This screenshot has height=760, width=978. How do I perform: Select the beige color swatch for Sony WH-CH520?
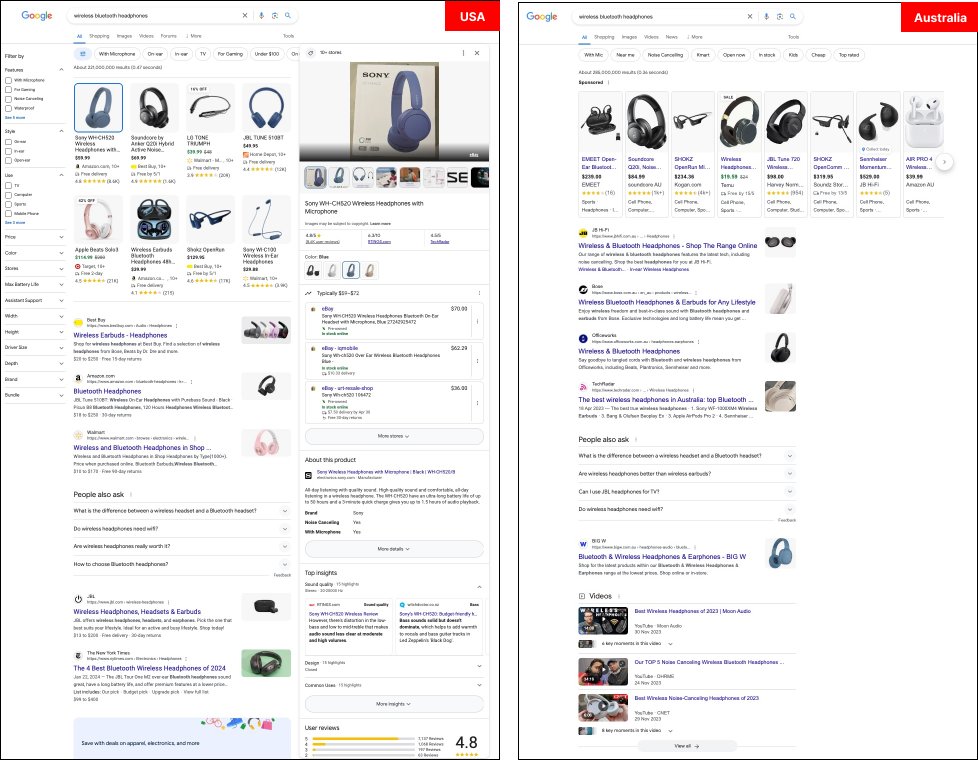point(370,270)
